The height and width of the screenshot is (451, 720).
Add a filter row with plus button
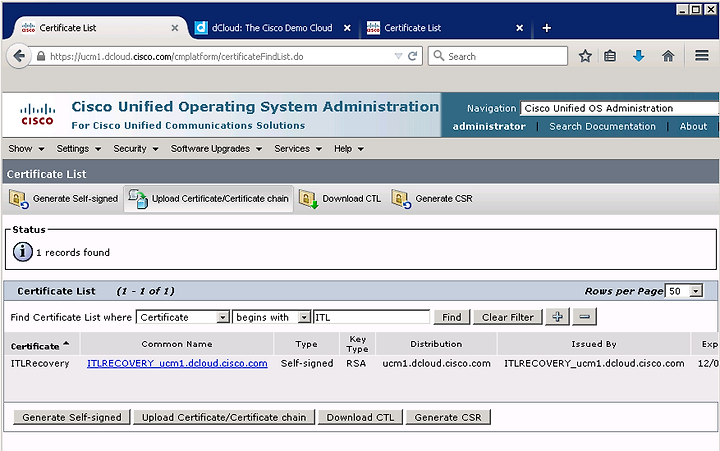click(x=557, y=317)
